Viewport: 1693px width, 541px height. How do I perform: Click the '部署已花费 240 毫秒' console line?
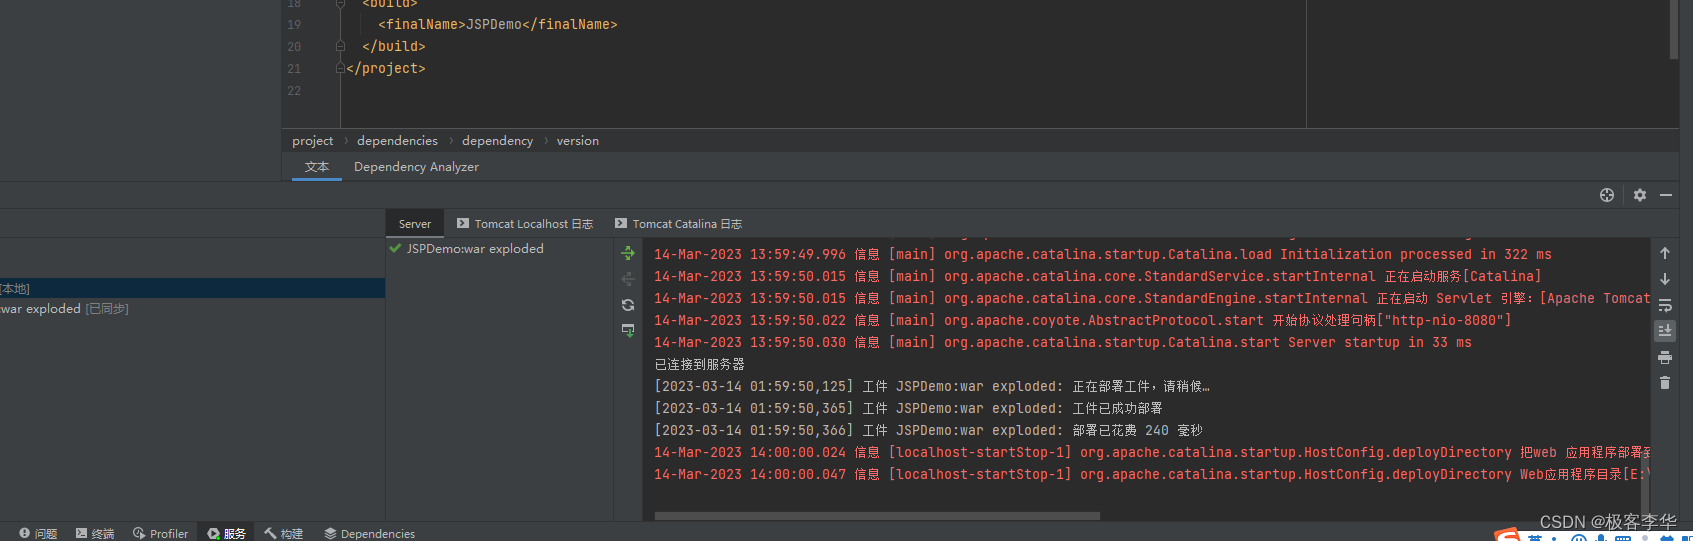pos(928,430)
